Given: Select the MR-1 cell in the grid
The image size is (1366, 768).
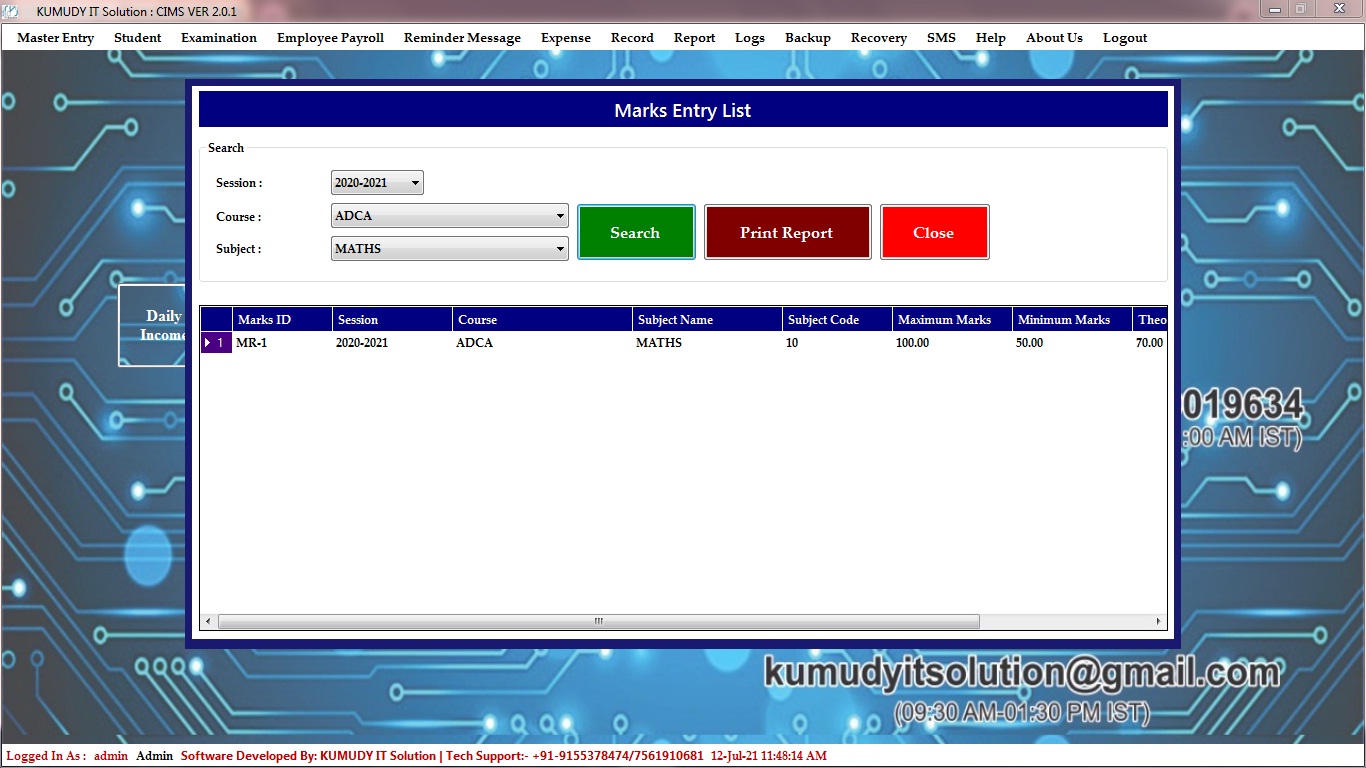Looking at the screenshot, I should 280,343.
